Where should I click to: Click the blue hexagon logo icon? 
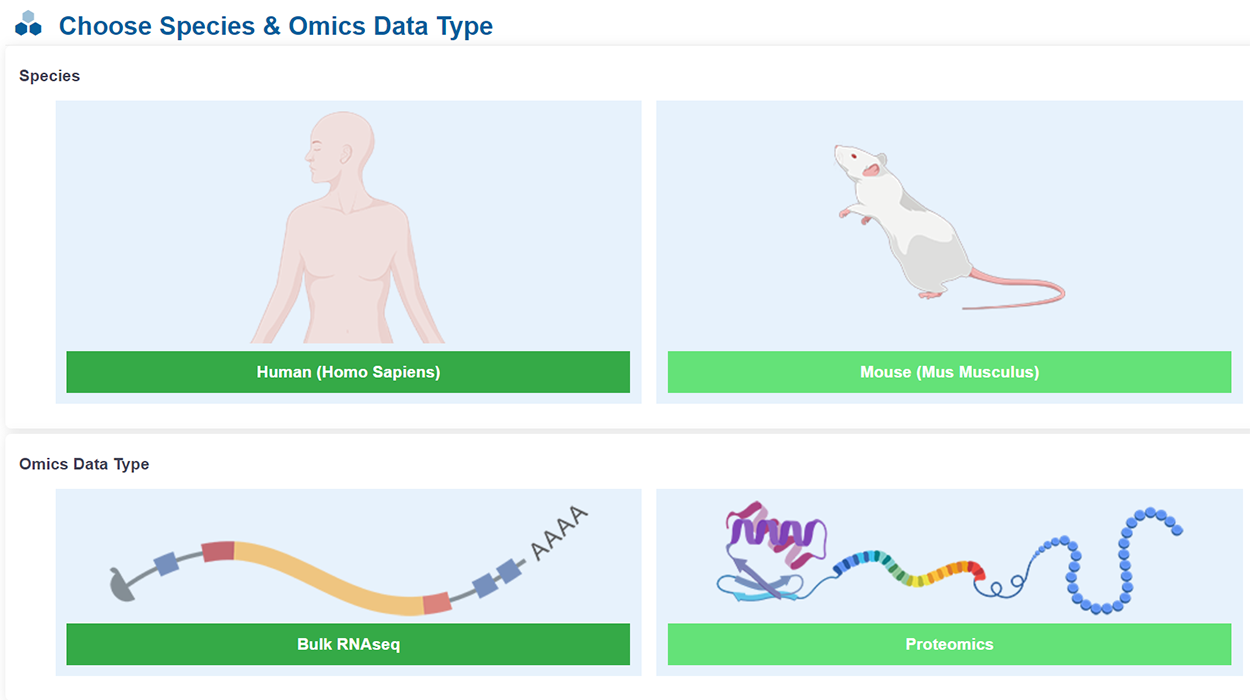[28, 24]
